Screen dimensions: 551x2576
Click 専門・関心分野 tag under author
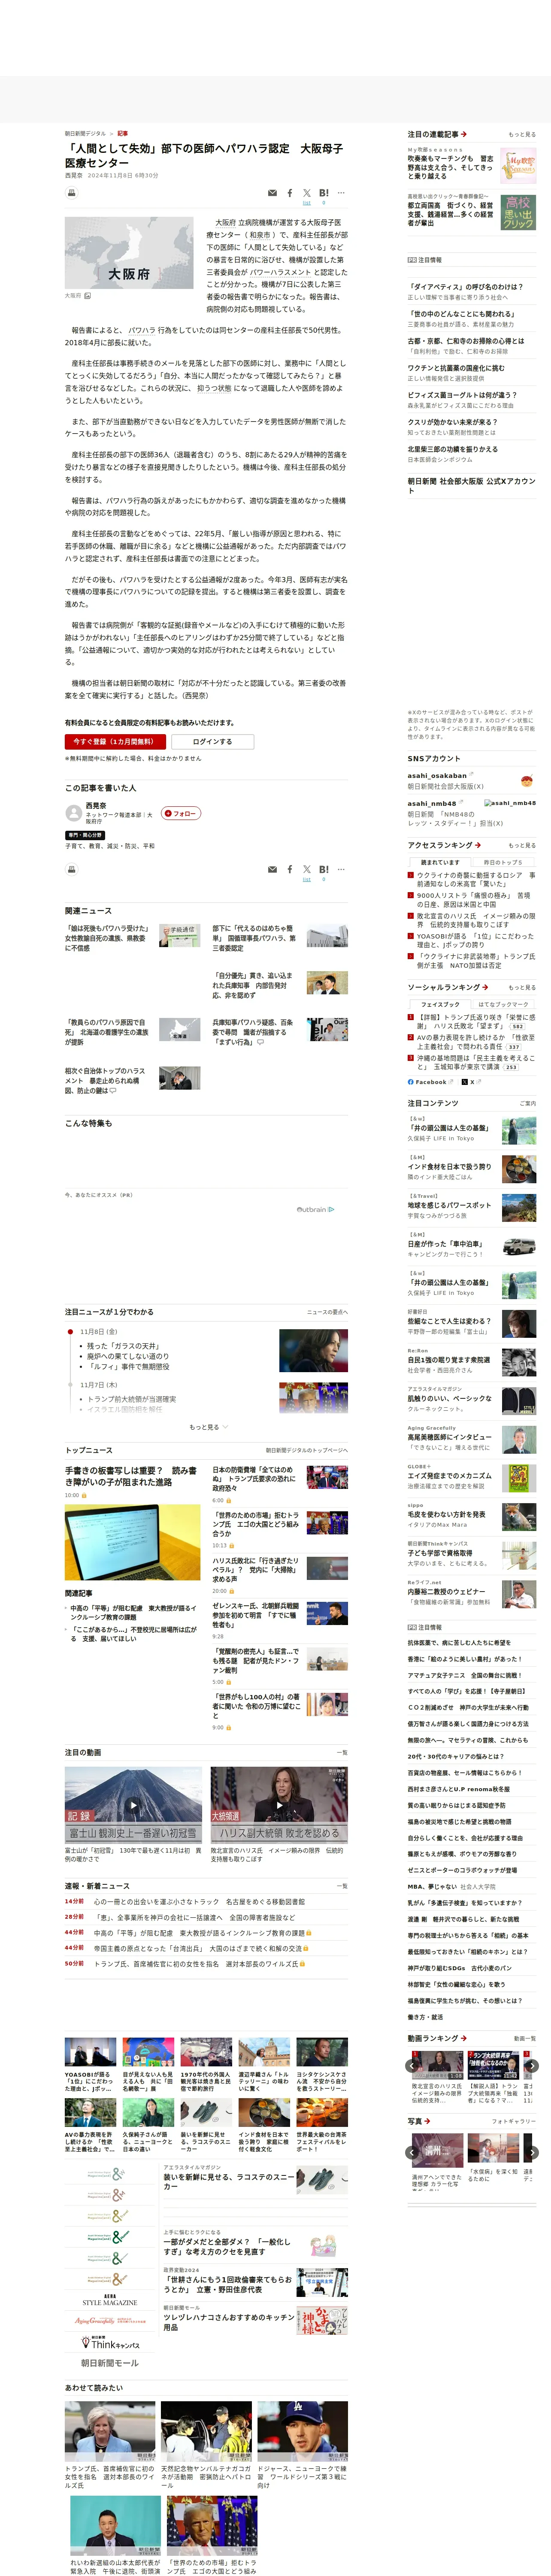(x=85, y=835)
